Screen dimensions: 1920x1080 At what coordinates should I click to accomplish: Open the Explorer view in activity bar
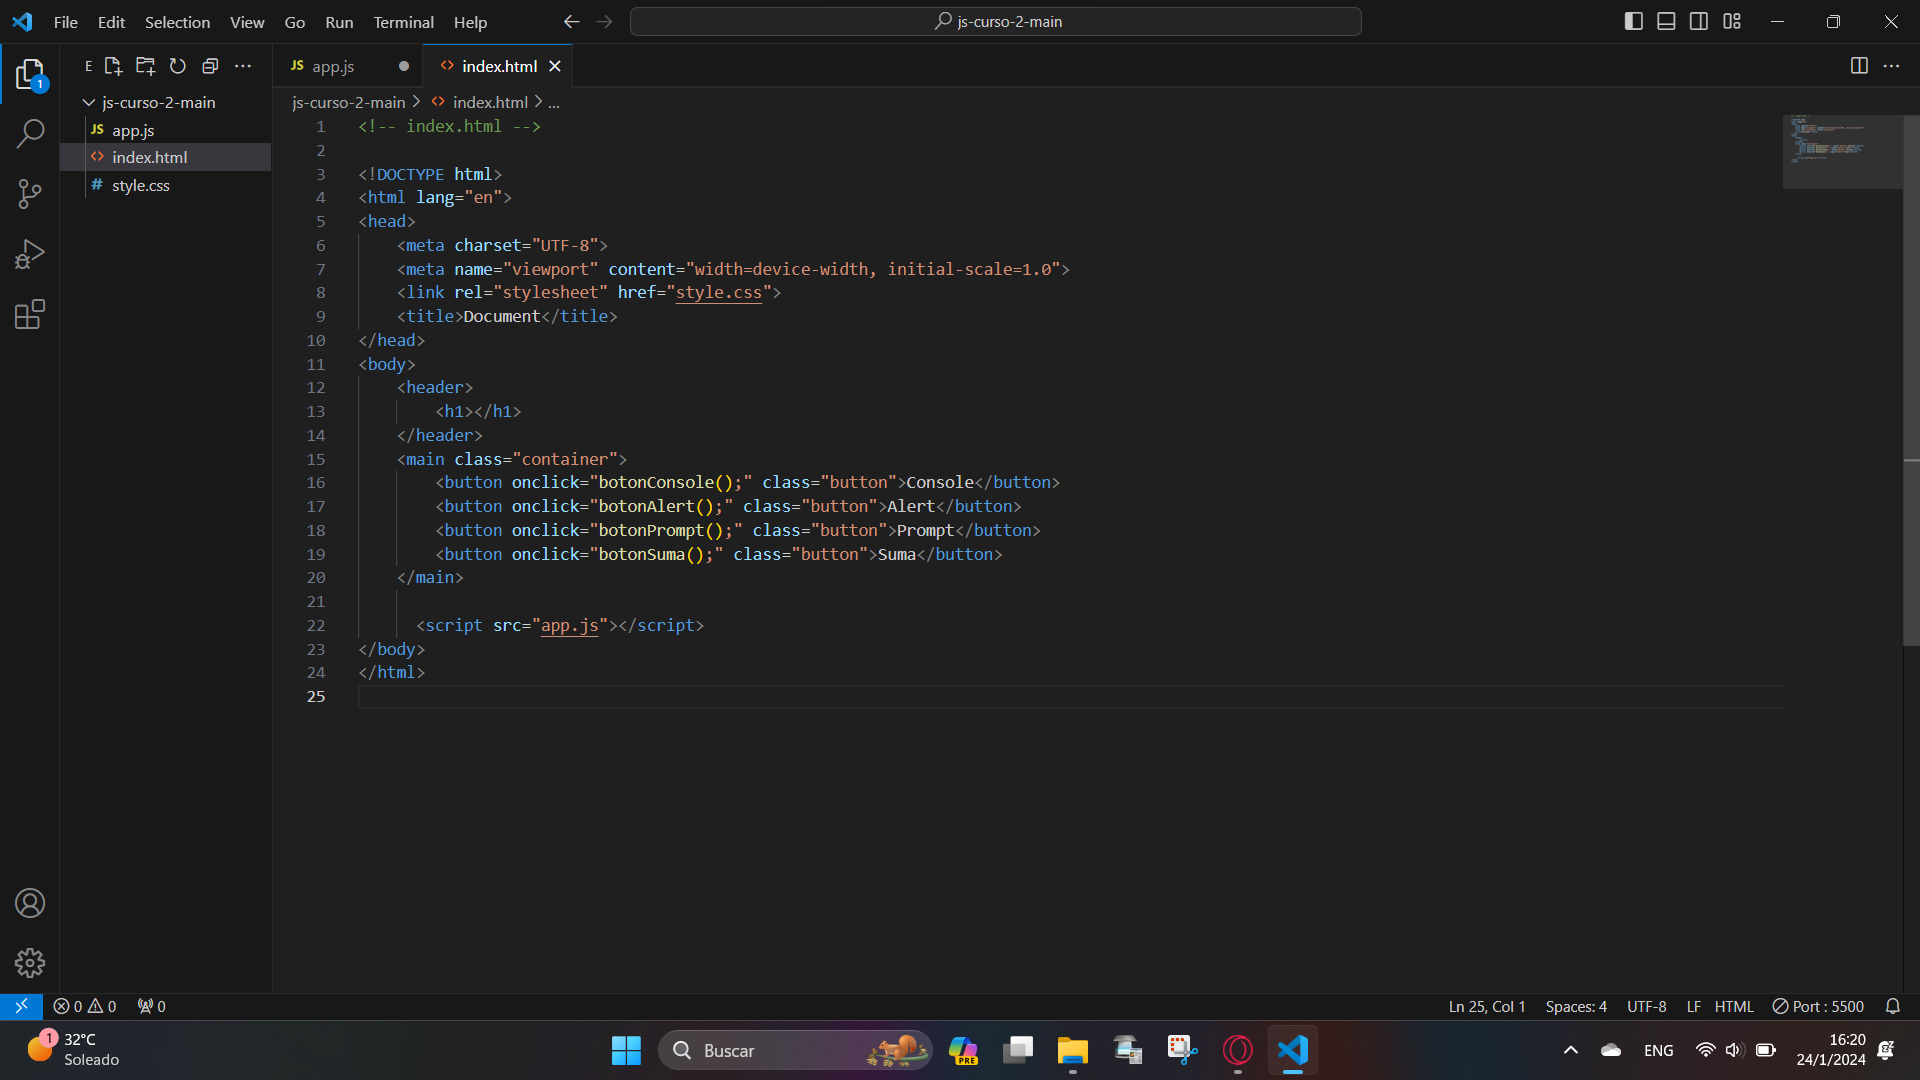click(x=30, y=75)
